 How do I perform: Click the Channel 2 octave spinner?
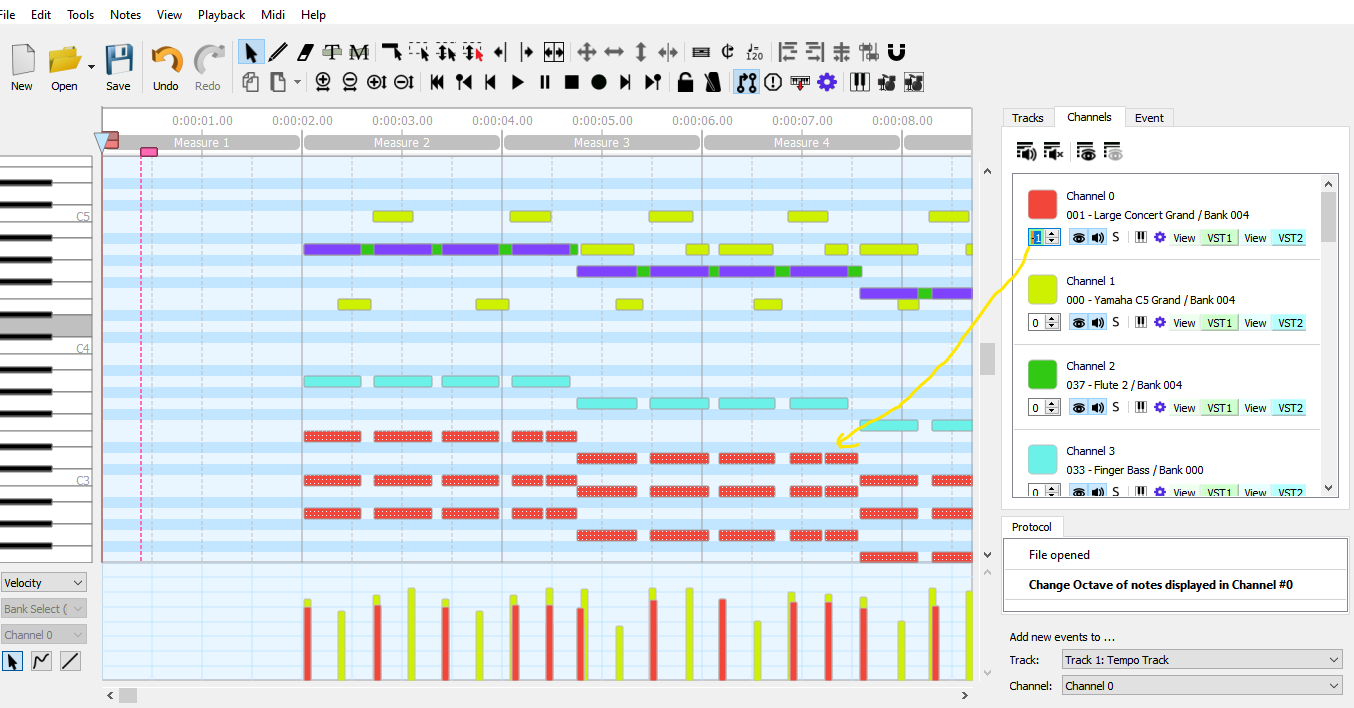tap(1044, 408)
